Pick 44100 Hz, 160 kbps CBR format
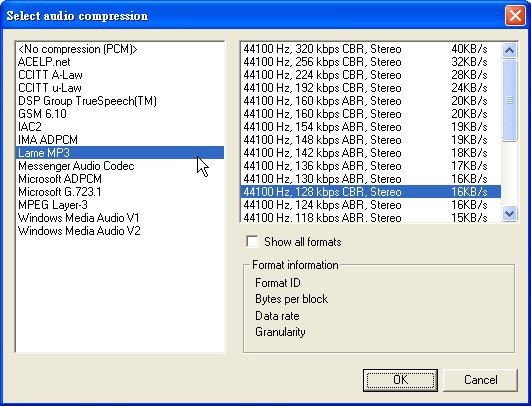 coord(371,114)
